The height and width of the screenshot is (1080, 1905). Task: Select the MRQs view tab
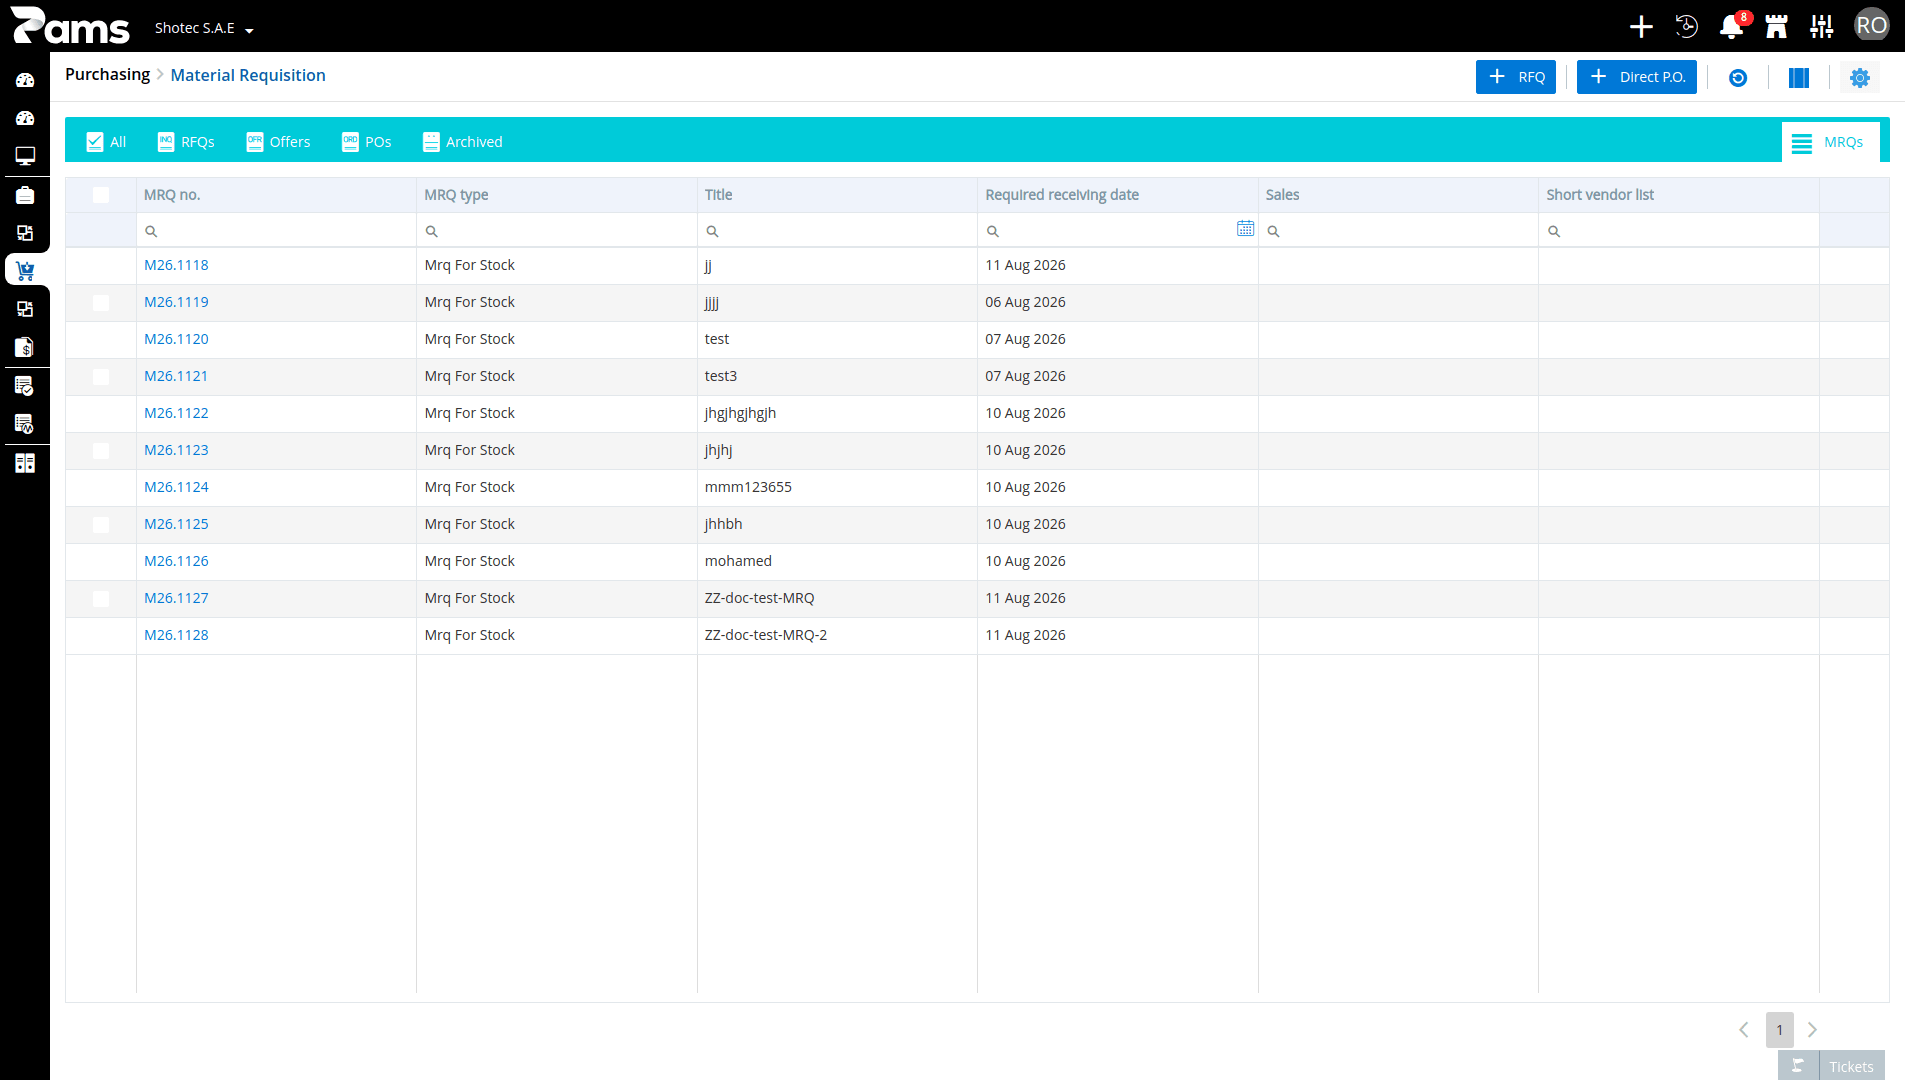[1830, 142]
